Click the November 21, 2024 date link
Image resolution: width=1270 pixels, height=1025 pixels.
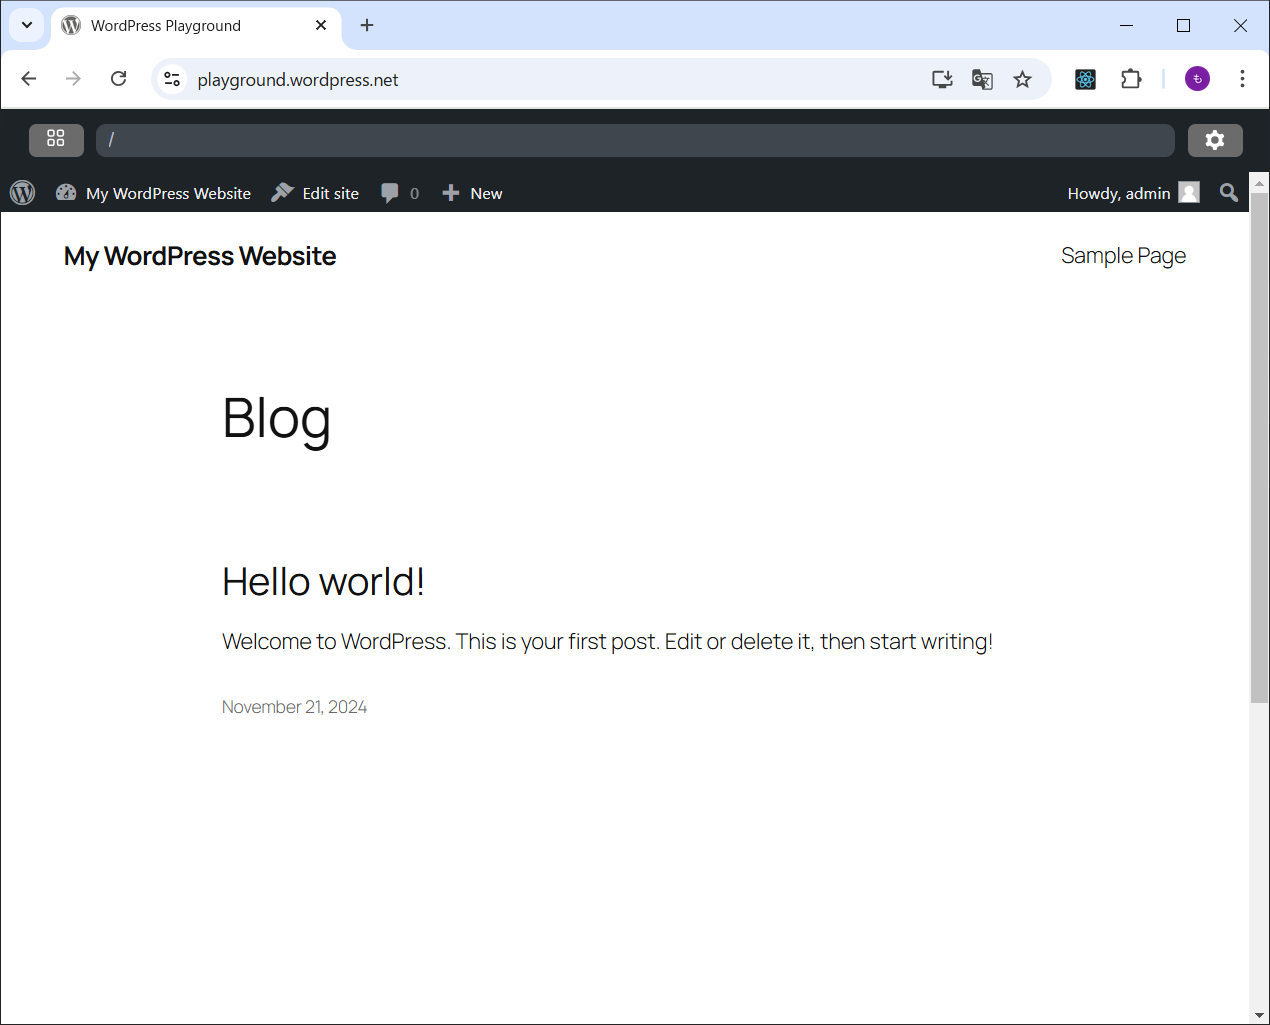[x=294, y=707]
